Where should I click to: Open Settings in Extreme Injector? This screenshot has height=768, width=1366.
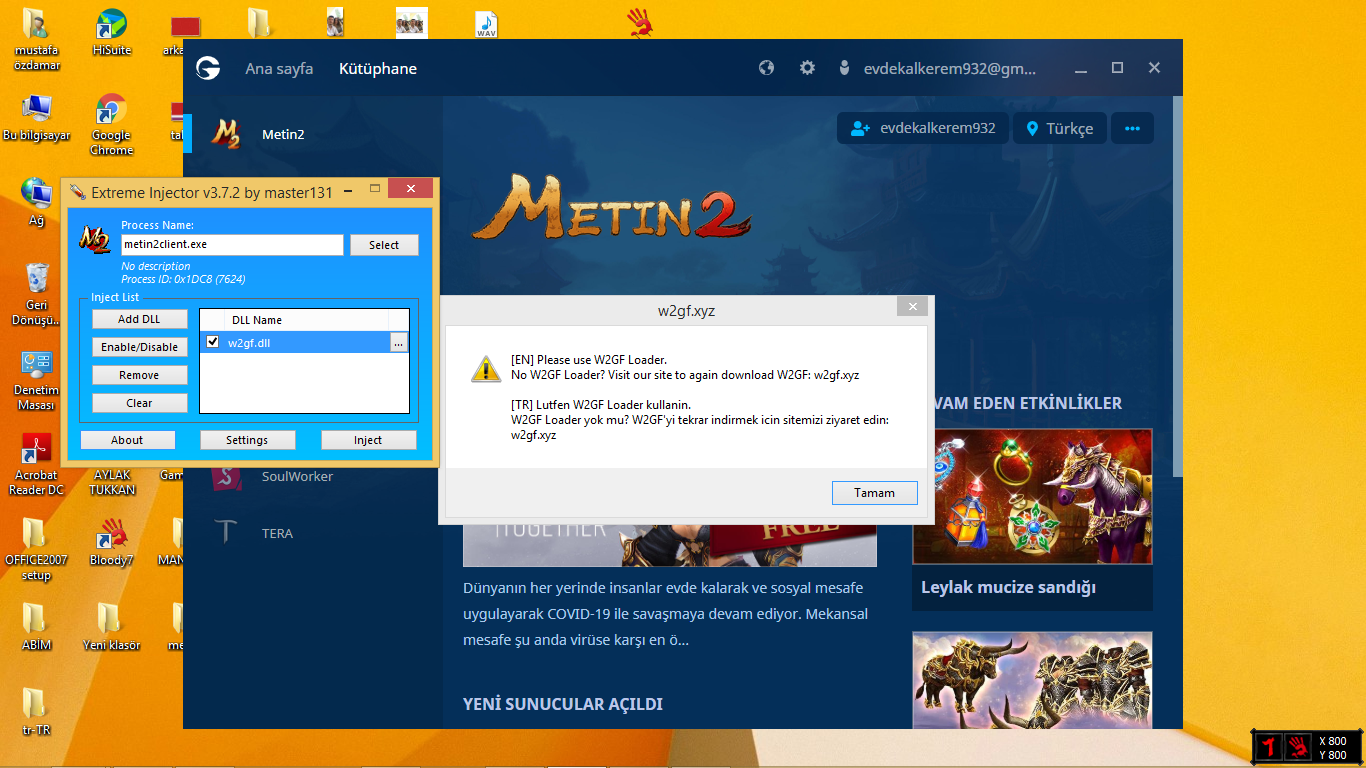tap(247, 440)
